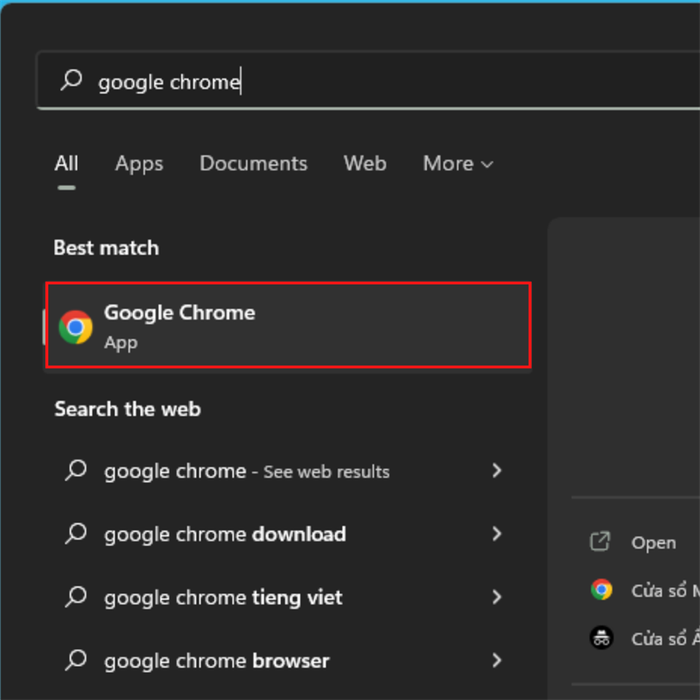
Task: Open the Google Chrome best match result
Action: click(x=288, y=325)
